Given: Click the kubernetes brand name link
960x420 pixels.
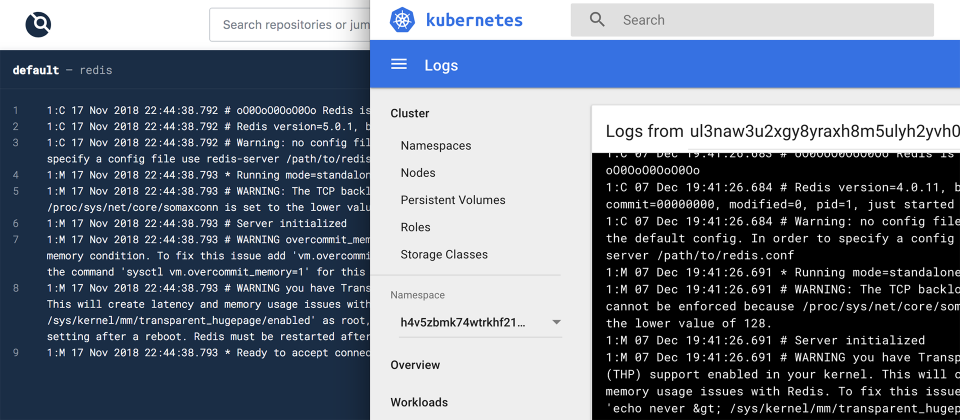Looking at the screenshot, I should (x=474, y=20).
